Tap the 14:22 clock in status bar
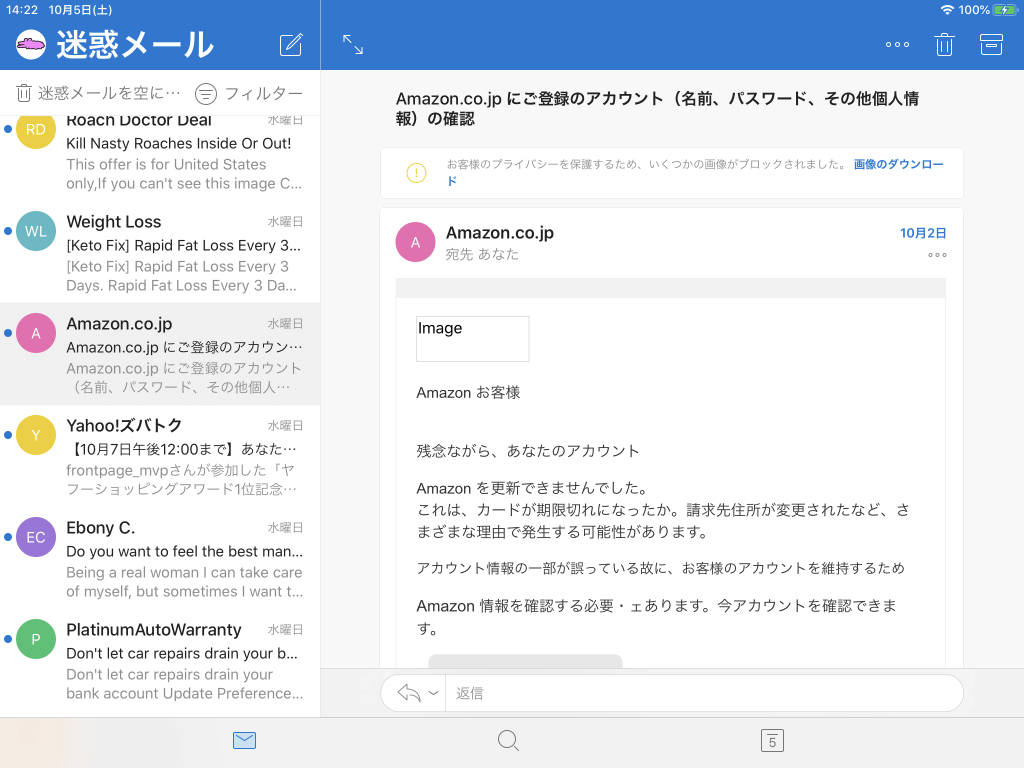This screenshot has height=768, width=1024. (22, 10)
